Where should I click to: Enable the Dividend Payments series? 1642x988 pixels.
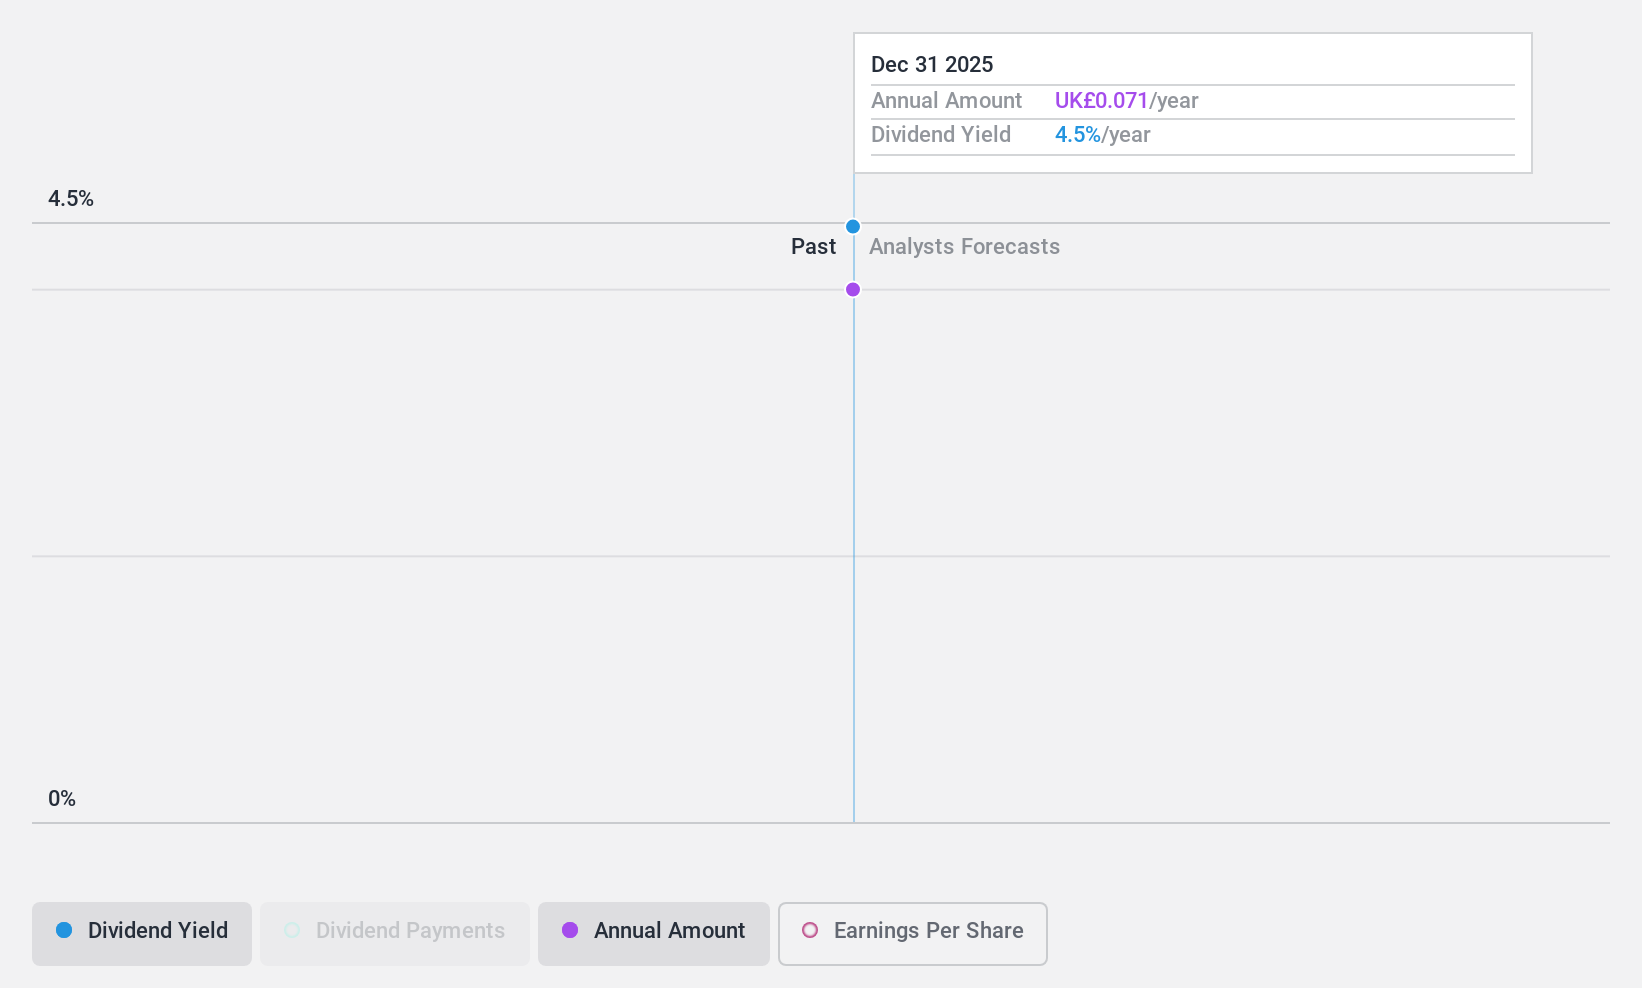click(395, 934)
